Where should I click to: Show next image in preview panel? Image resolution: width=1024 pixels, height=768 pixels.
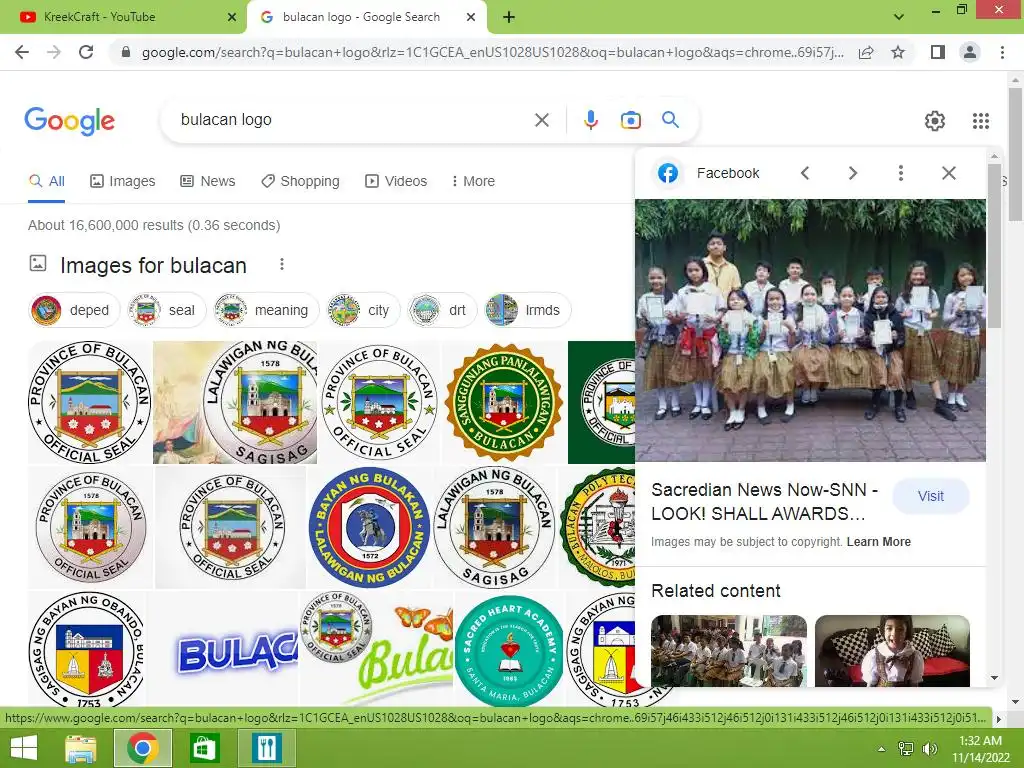(853, 173)
